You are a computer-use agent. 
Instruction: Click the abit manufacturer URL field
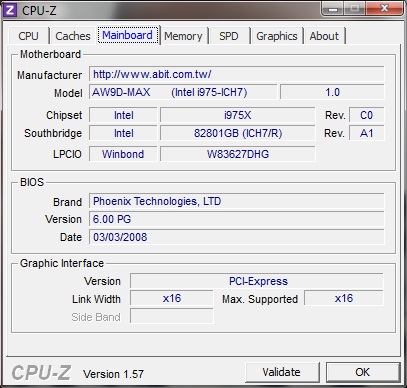click(x=236, y=74)
